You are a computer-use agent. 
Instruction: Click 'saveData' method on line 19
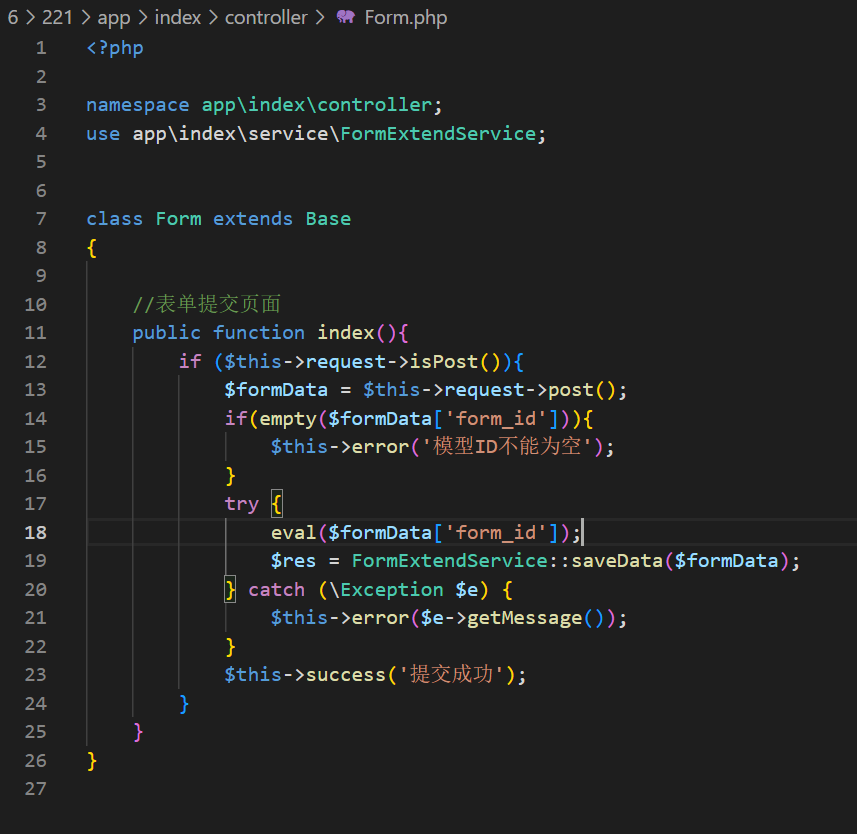(x=617, y=561)
